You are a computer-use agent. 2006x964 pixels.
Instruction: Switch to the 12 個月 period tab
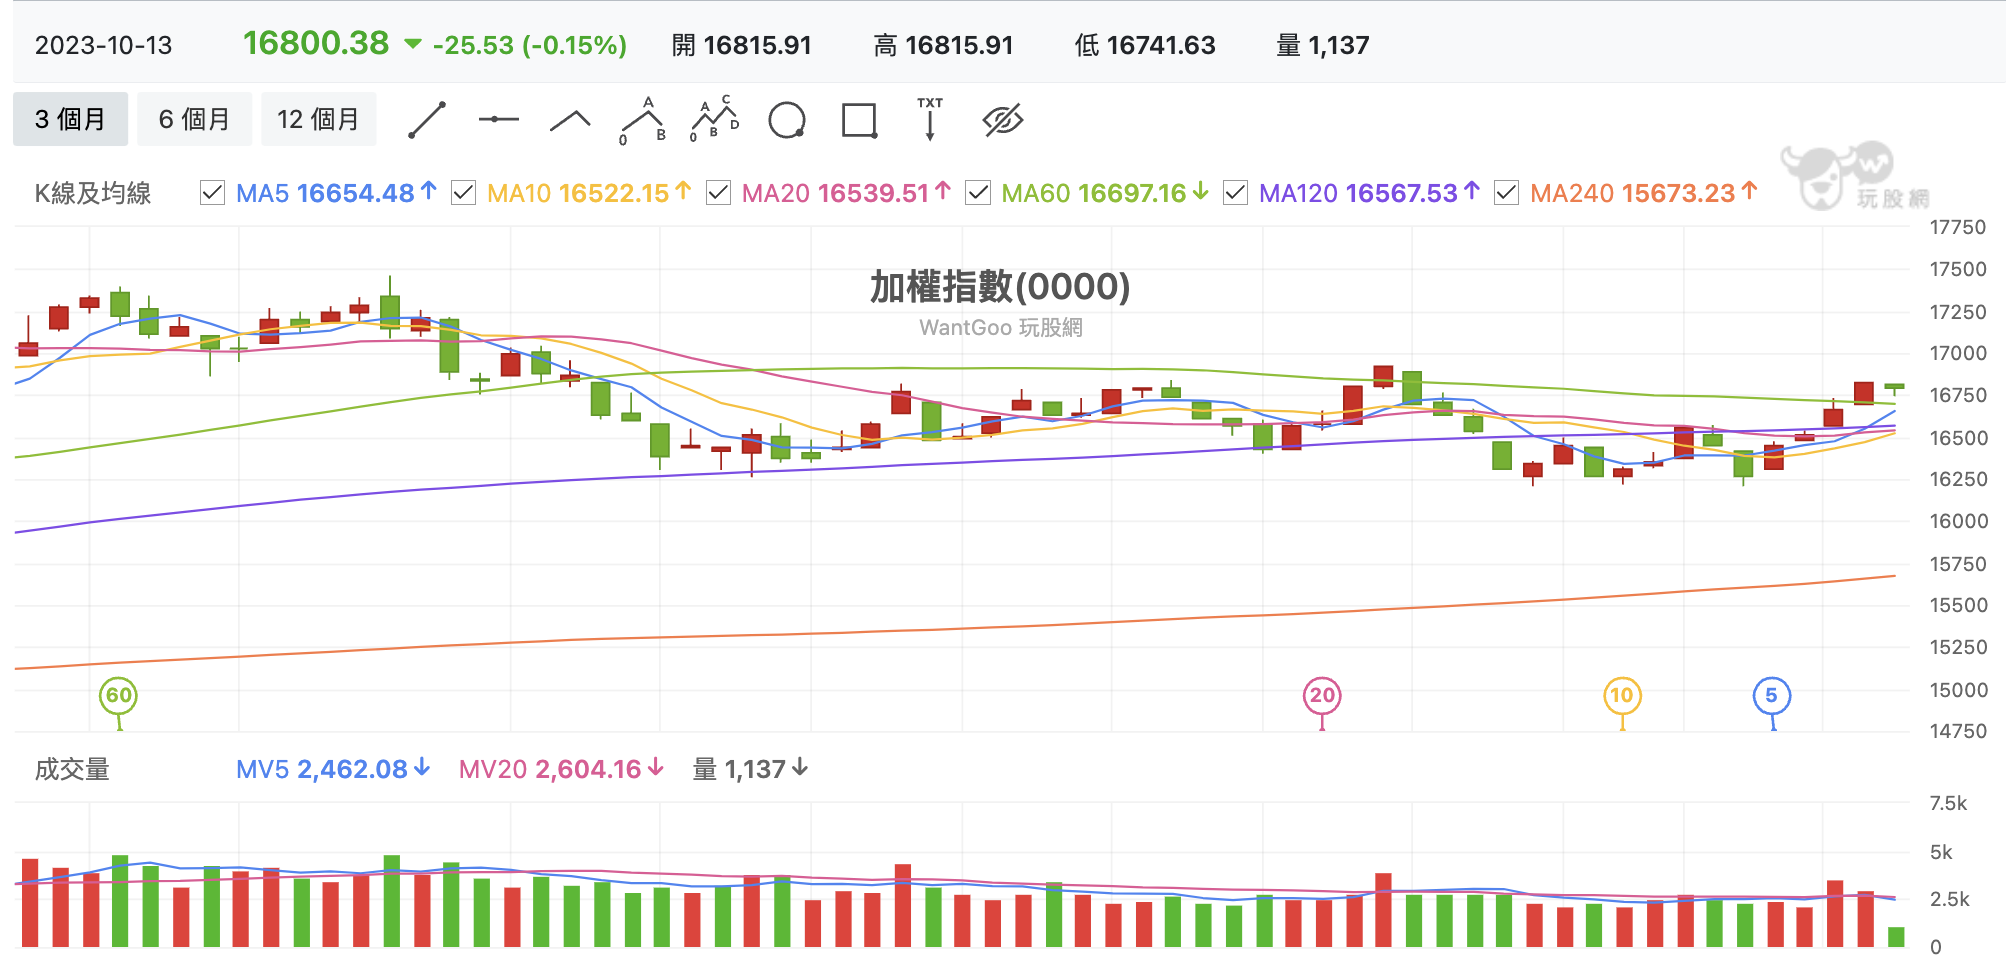pos(318,119)
